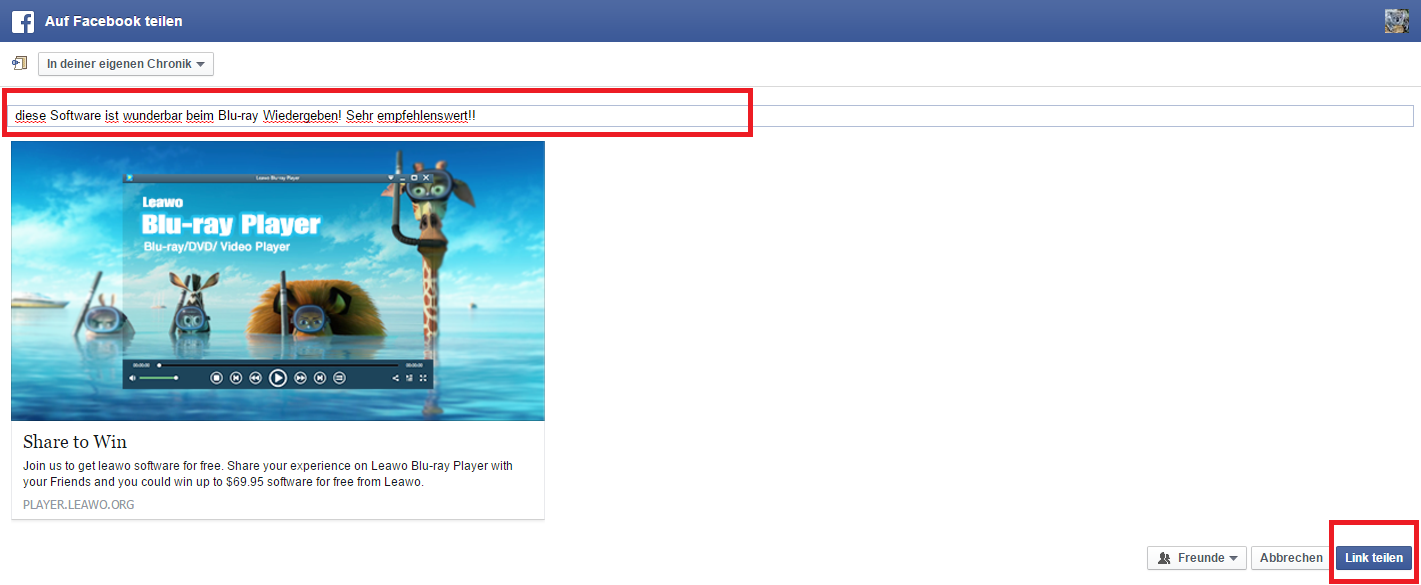Viewport: 1421px width, 585px height.
Task: Click the 'Auf Facebook teilen' title text
Action: 114,21
